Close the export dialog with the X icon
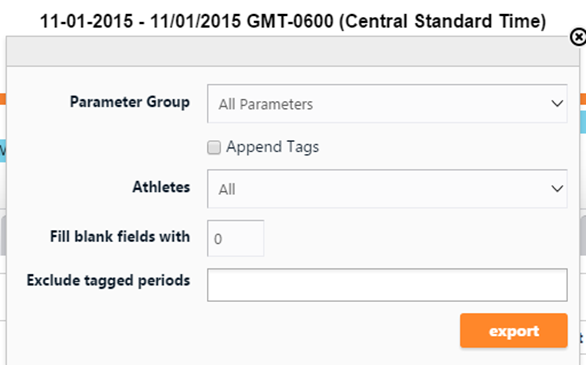 (578, 37)
